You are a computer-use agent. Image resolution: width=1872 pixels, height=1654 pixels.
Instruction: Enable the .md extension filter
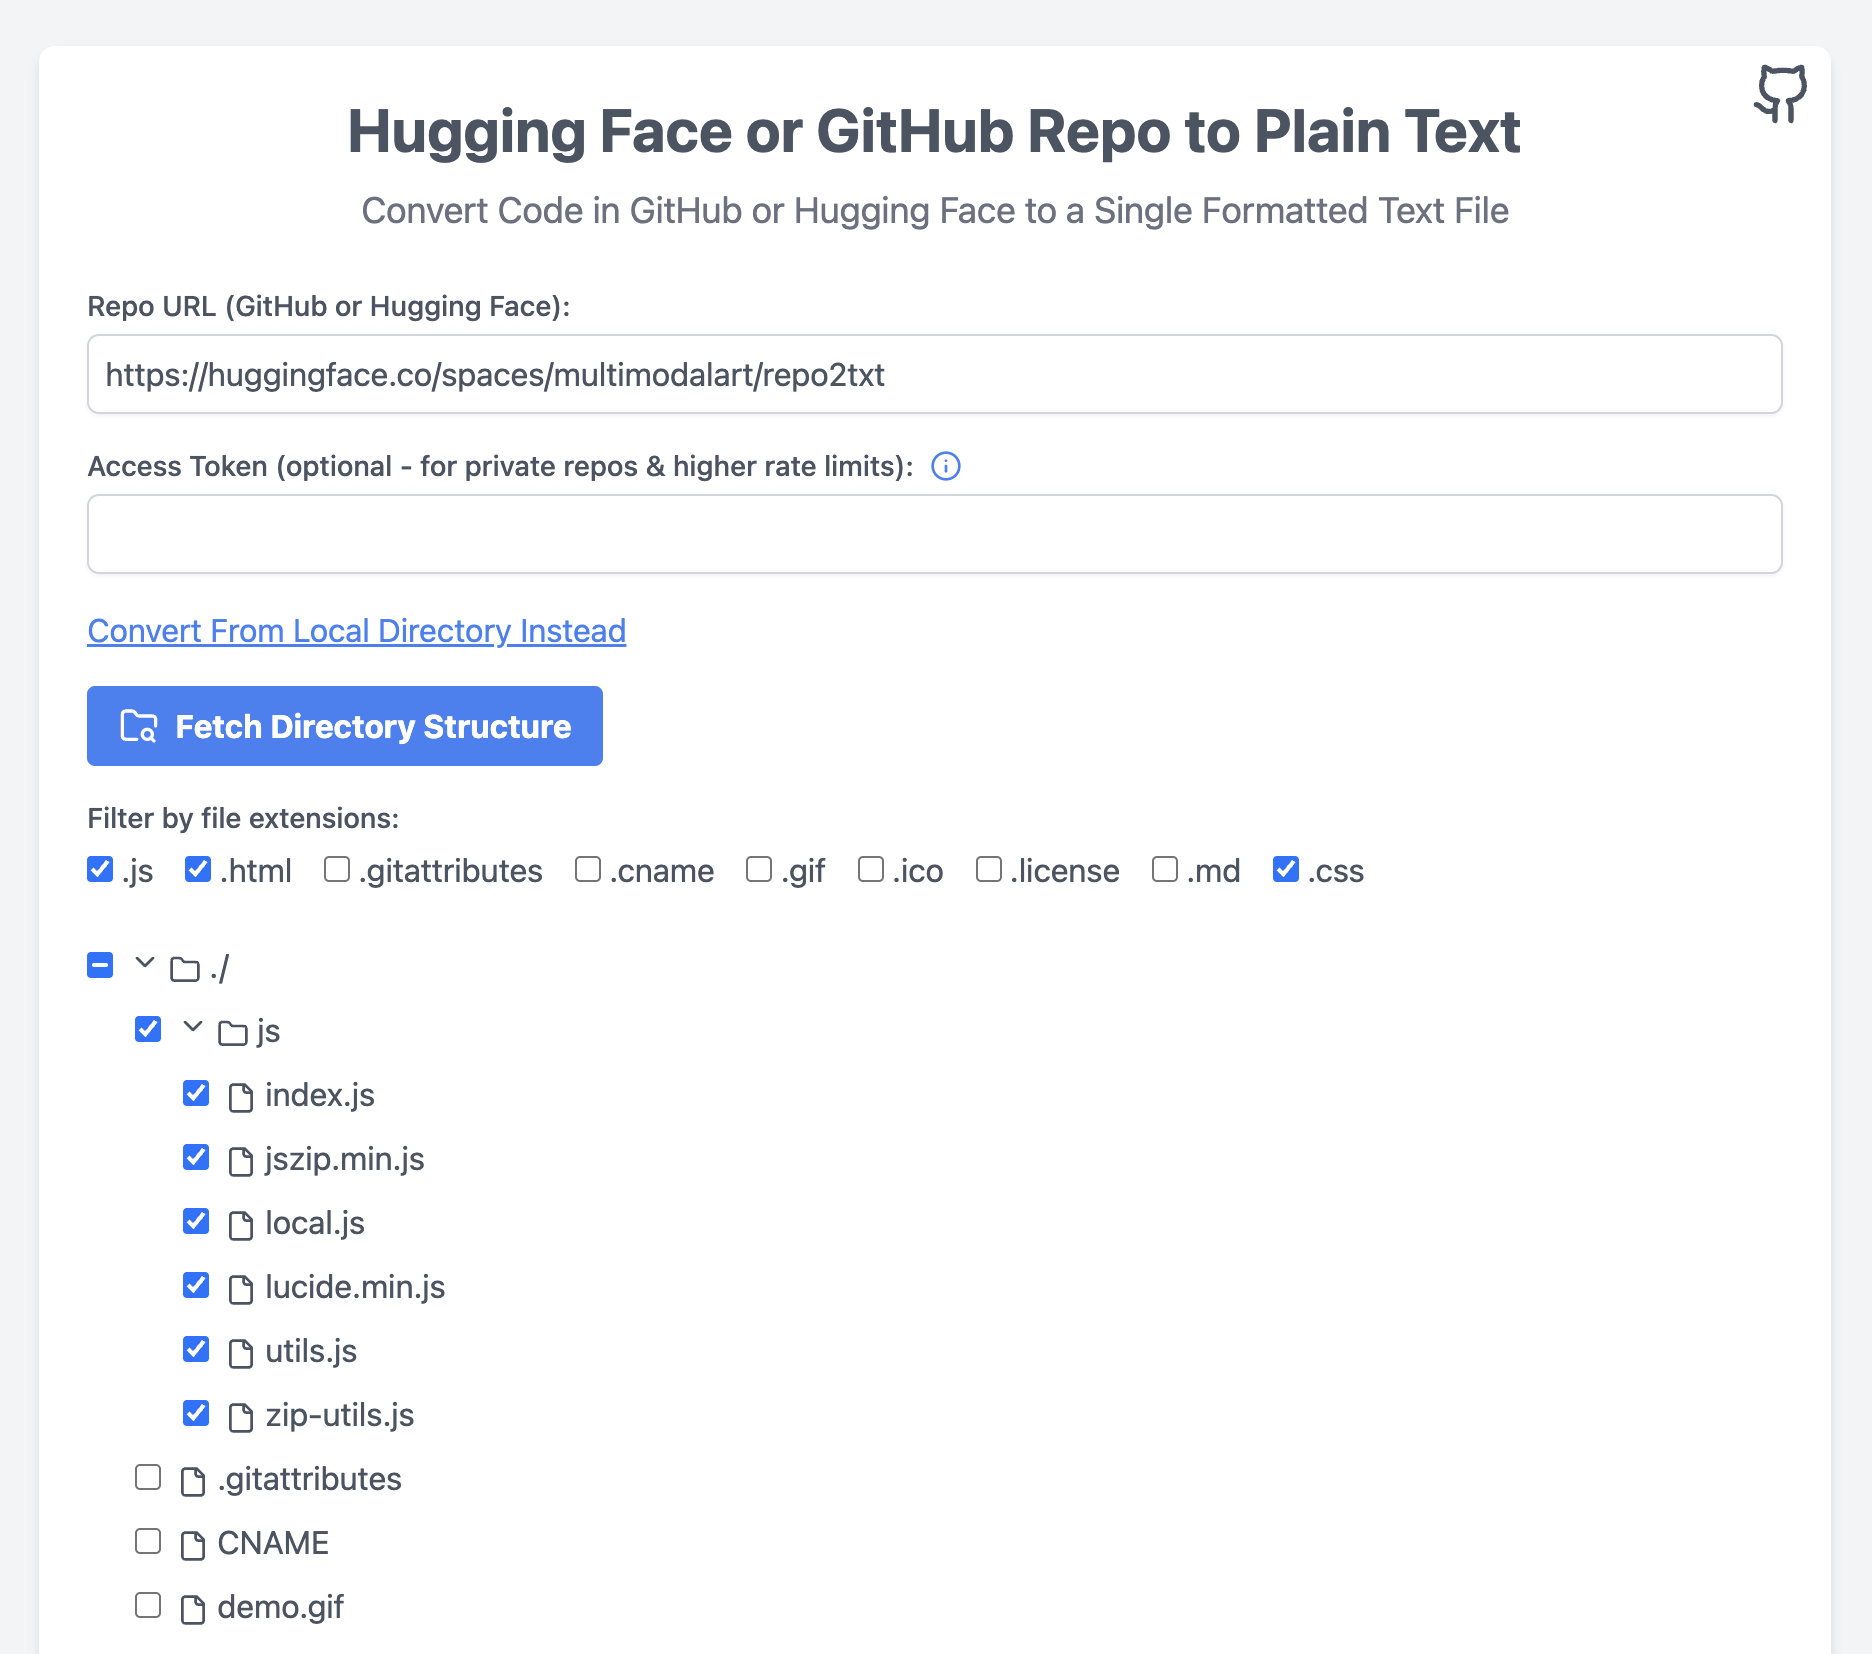pos(1165,870)
